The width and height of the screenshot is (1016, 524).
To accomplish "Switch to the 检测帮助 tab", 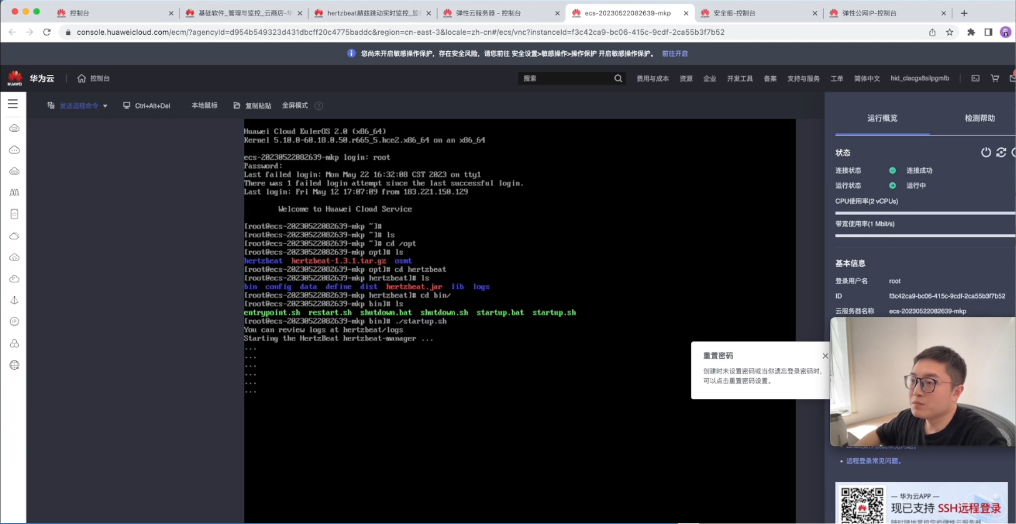I will coord(979,118).
